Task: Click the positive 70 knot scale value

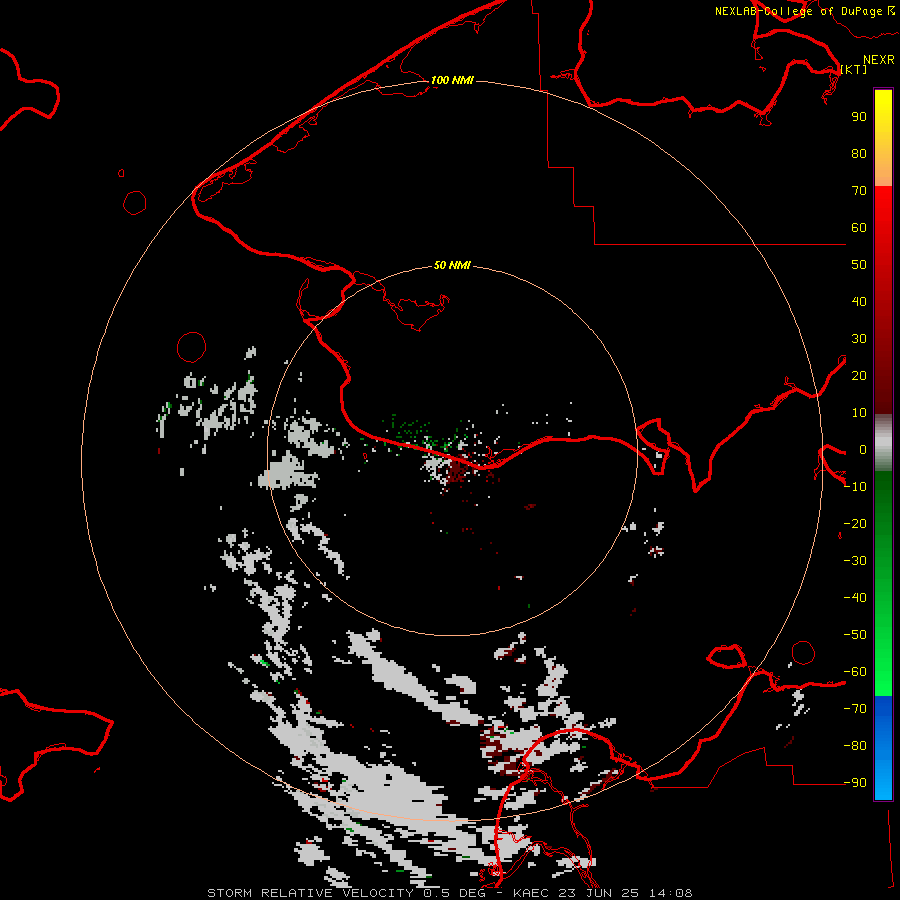Action: click(x=859, y=191)
